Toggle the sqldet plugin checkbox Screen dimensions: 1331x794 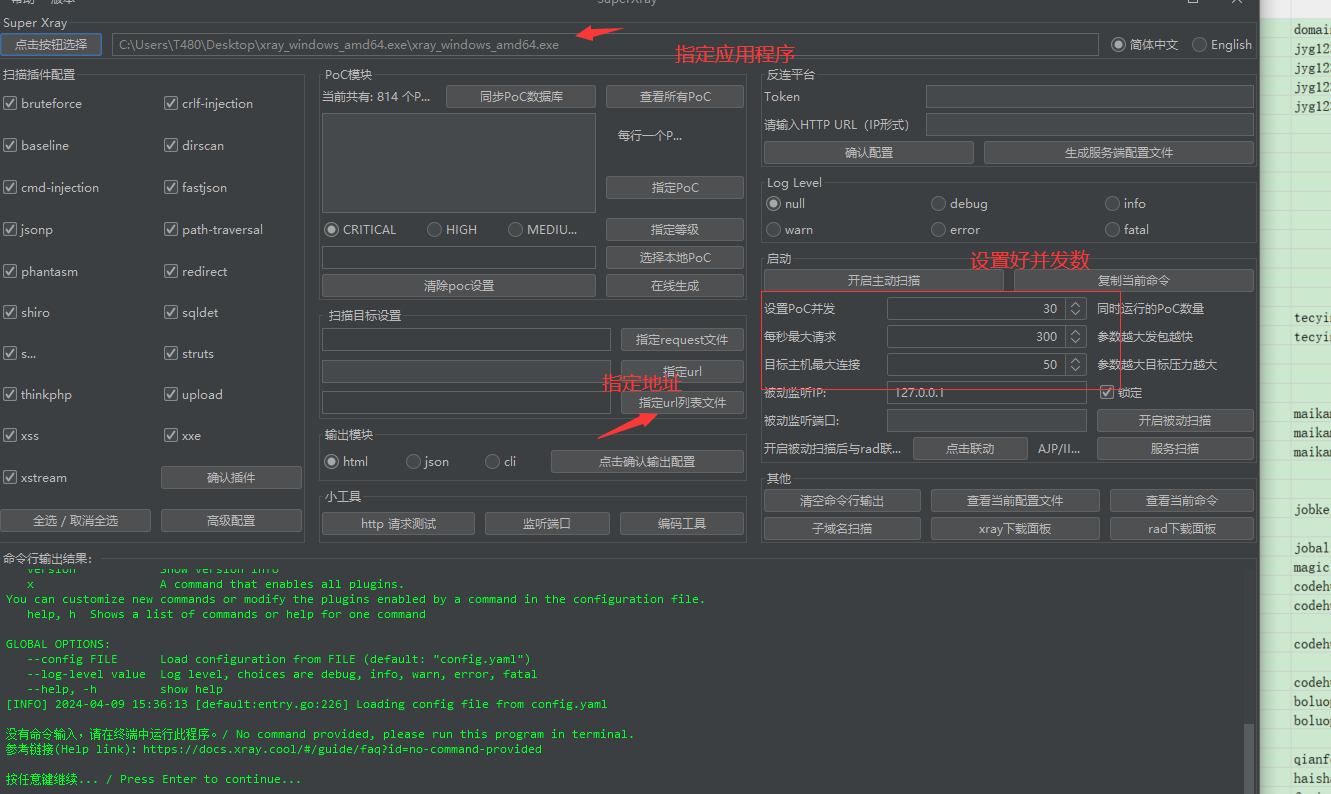pos(171,312)
